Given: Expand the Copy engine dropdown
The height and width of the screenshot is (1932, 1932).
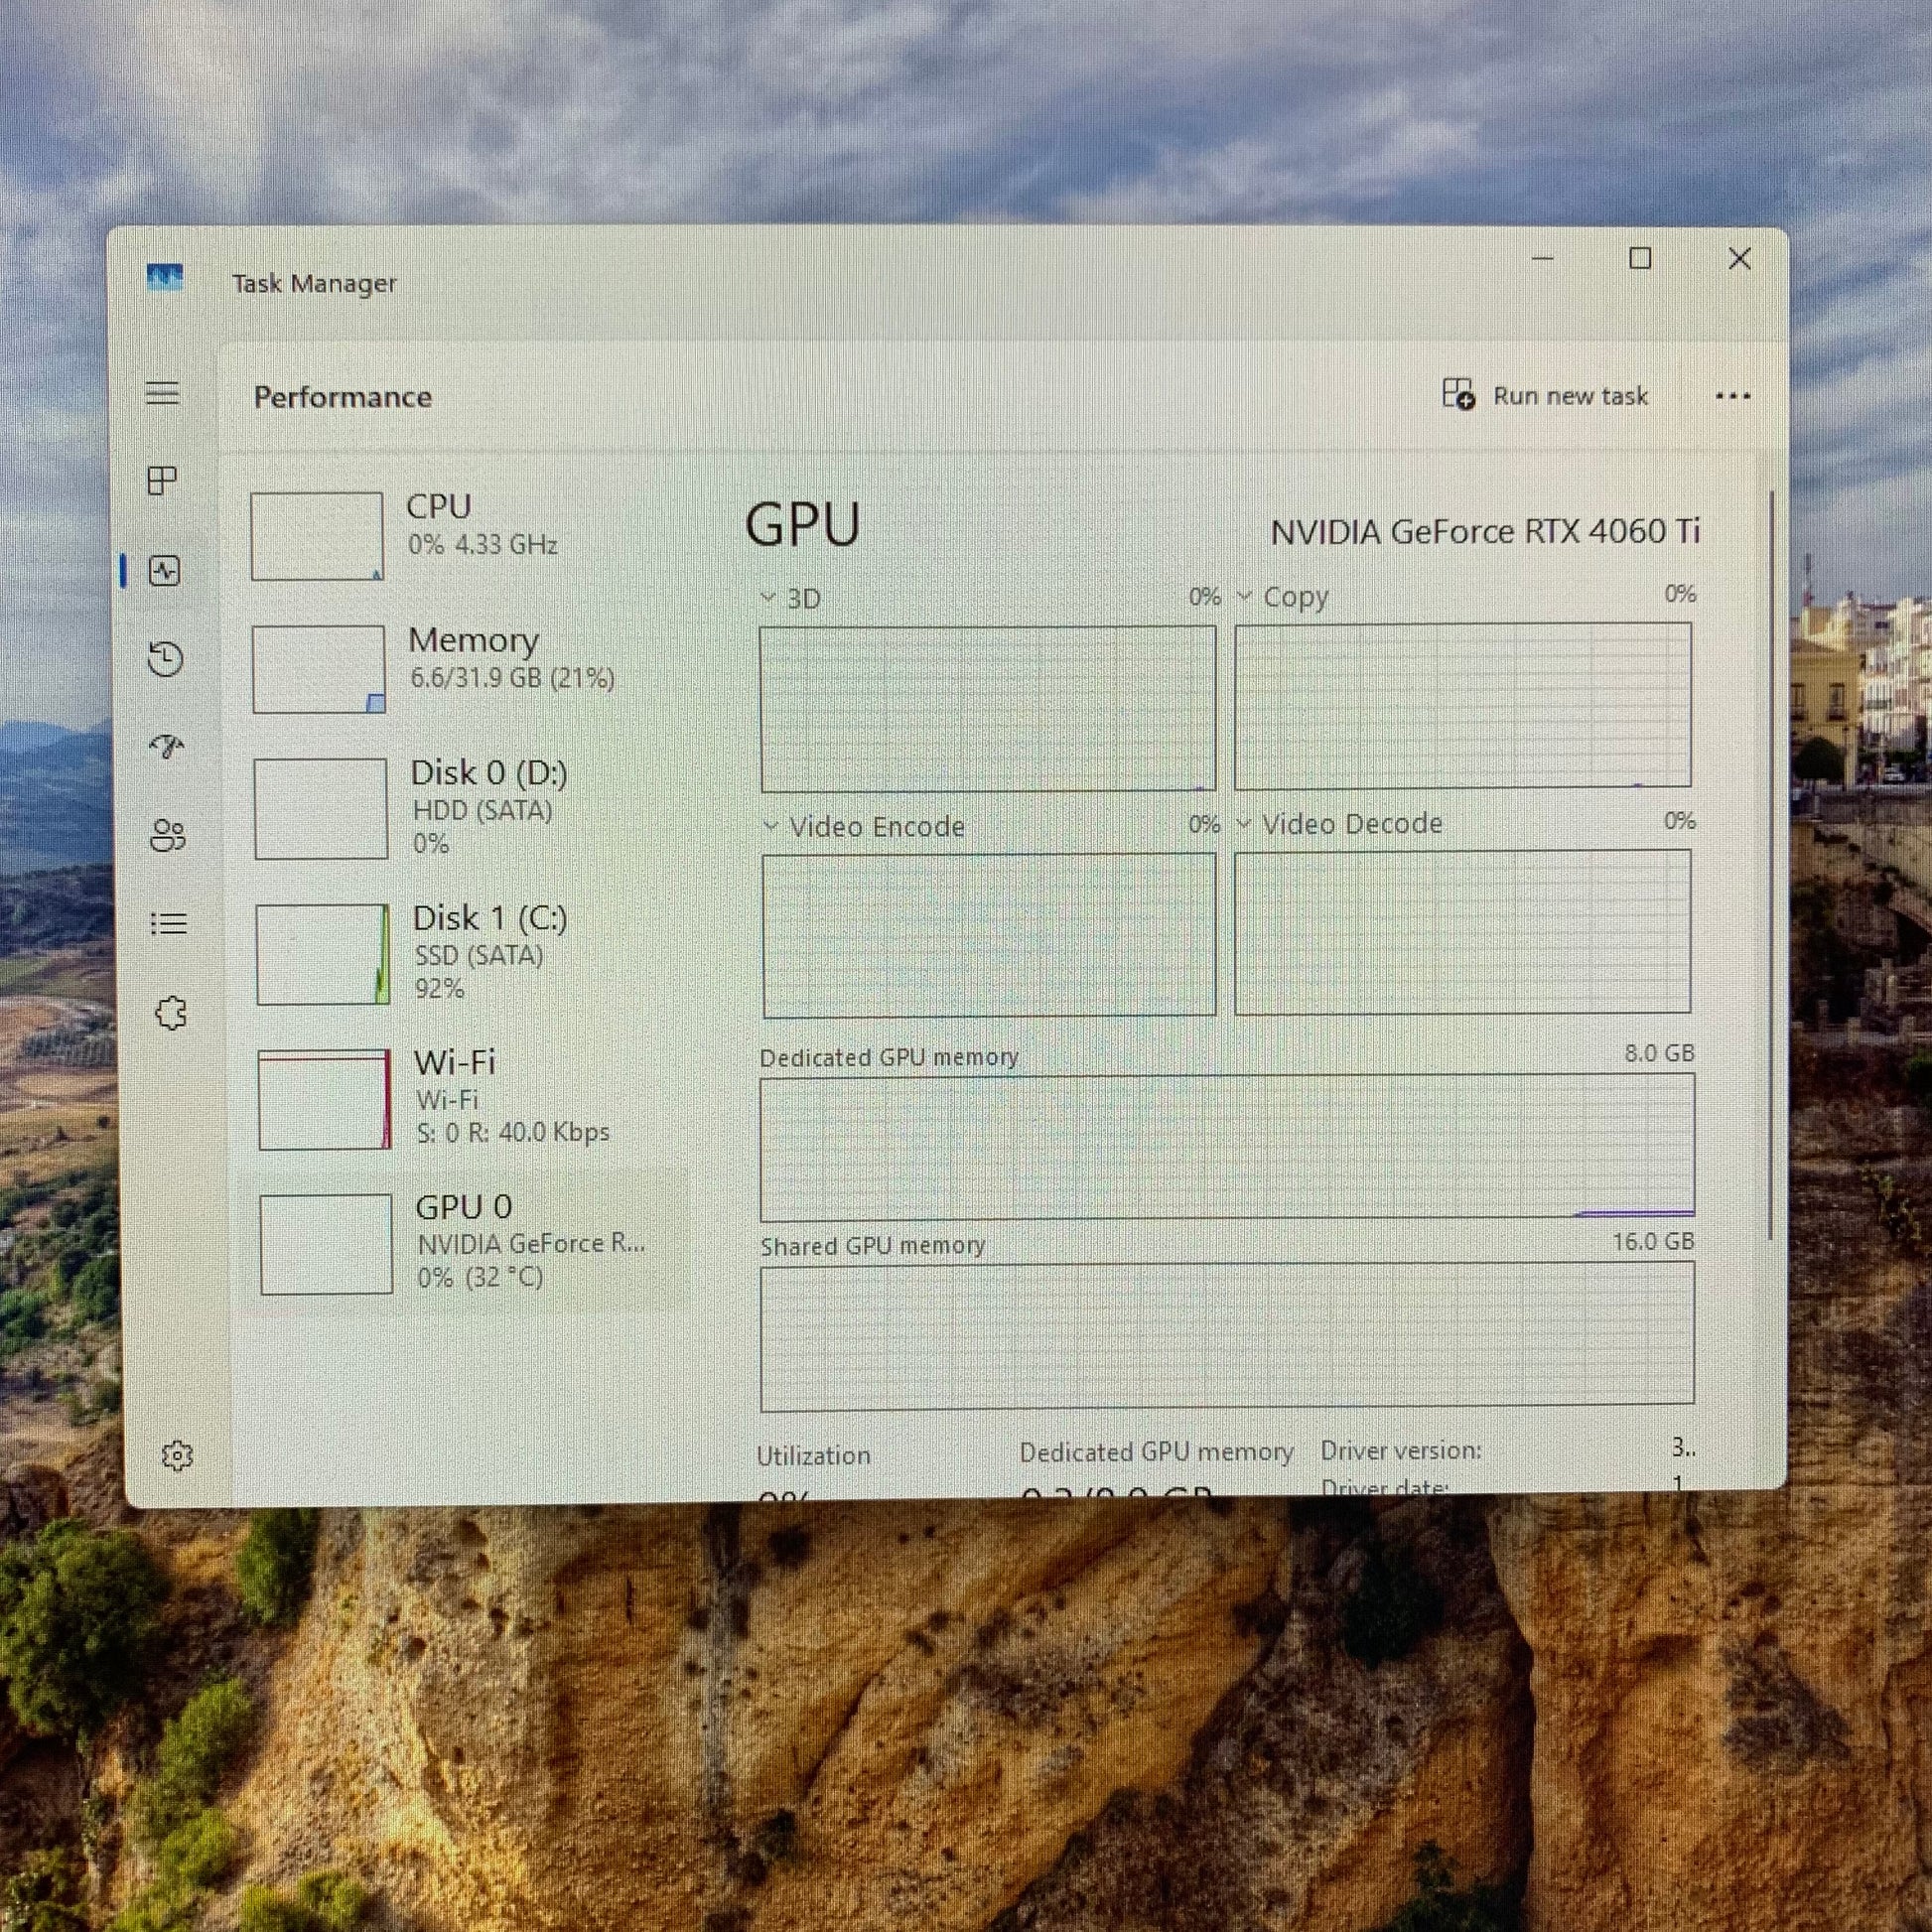Looking at the screenshot, I should 1283,597.
